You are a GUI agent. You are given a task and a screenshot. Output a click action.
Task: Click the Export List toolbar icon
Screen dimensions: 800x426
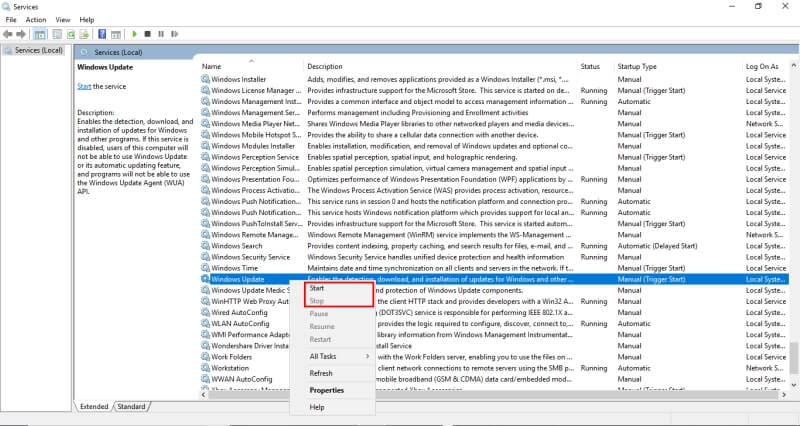(86, 33)
